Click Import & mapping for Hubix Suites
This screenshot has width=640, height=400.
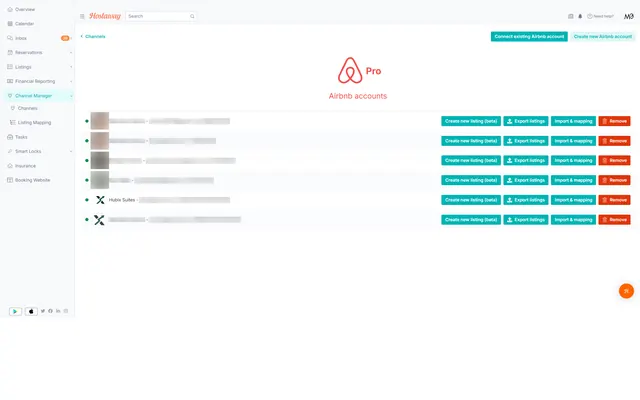tap(573, 200)
